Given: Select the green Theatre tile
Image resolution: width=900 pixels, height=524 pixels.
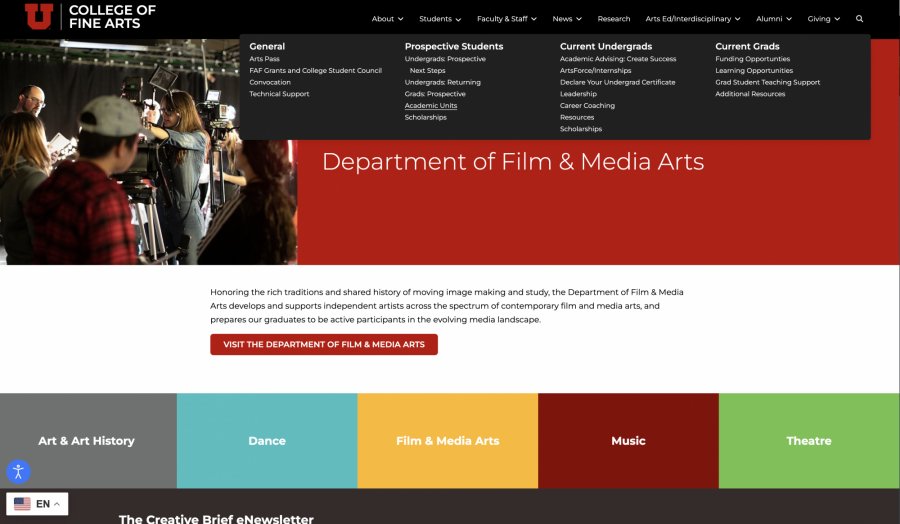Looking at the screenshot, I should (808, 441).
